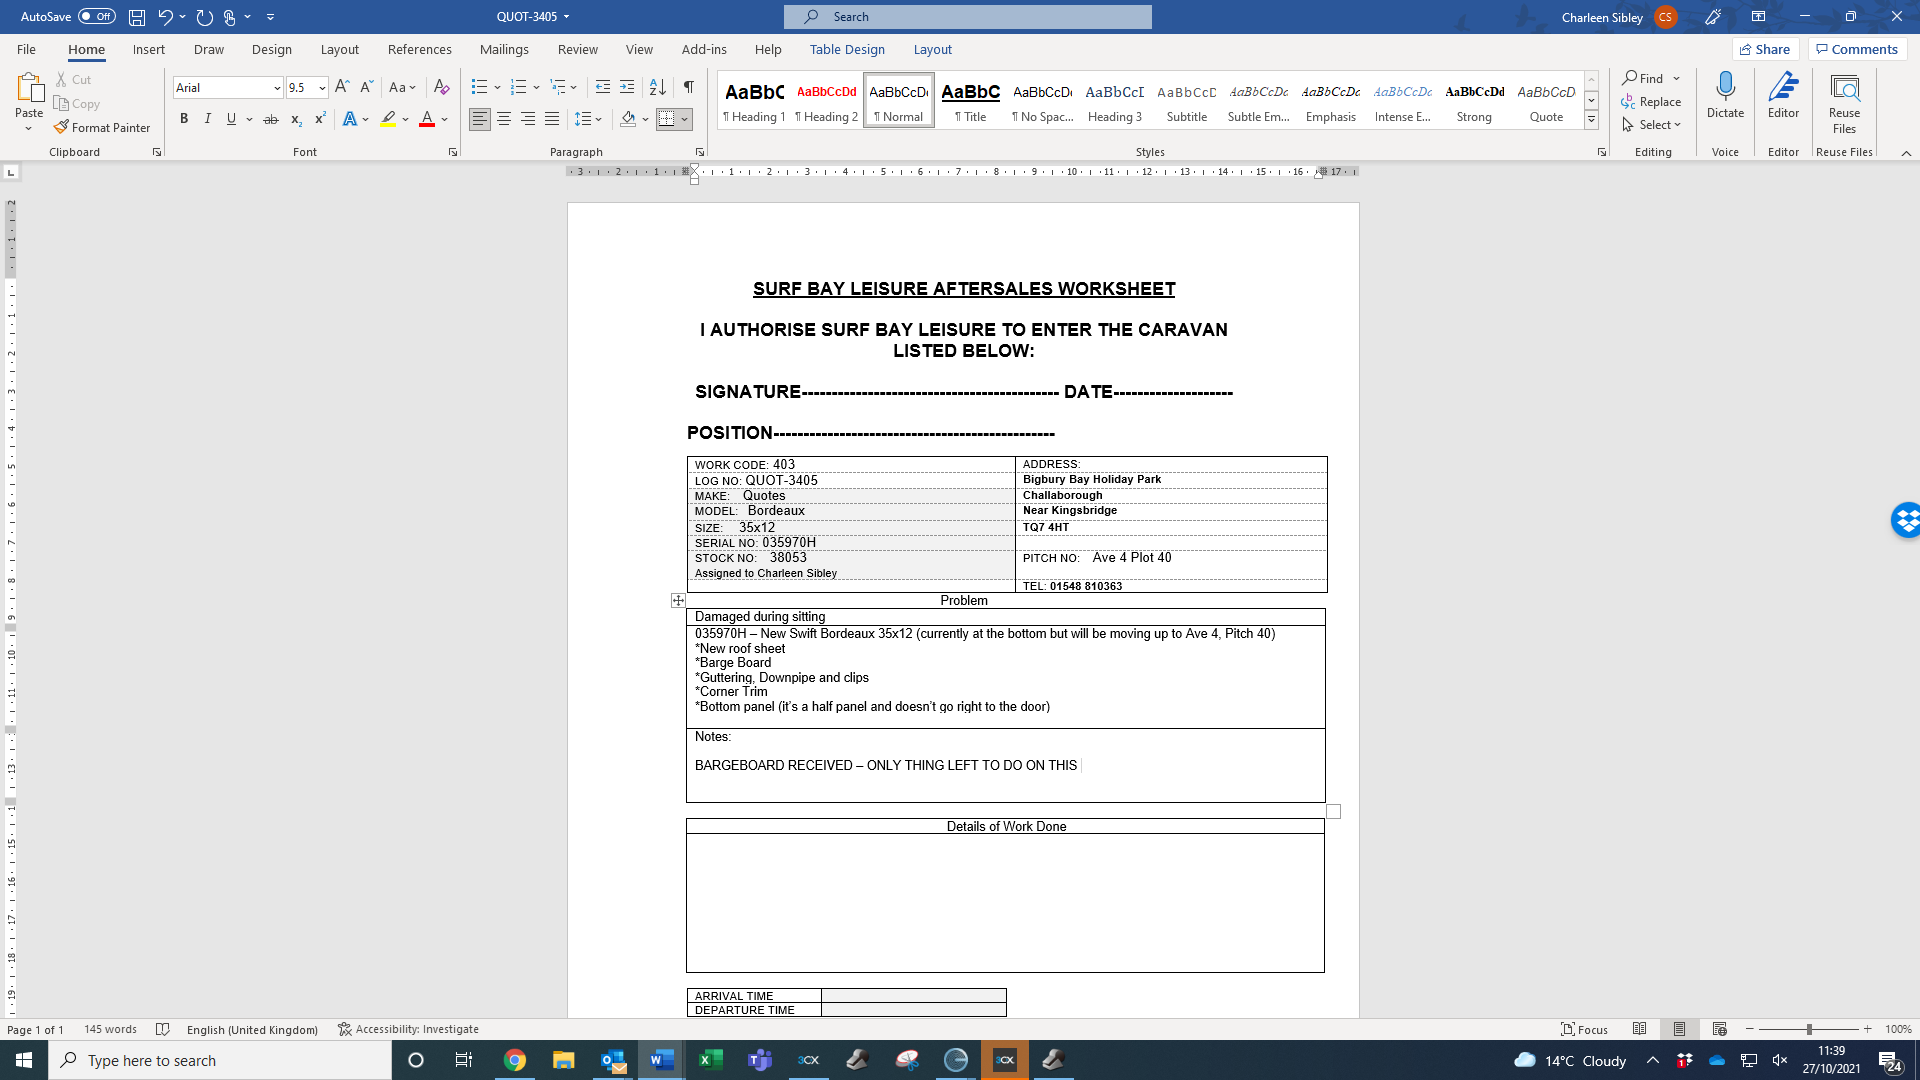This screenshot has height=1080, width=1920.
Task: Open Excel from the Windows taskbar
Action: (x=710, y=1060)
